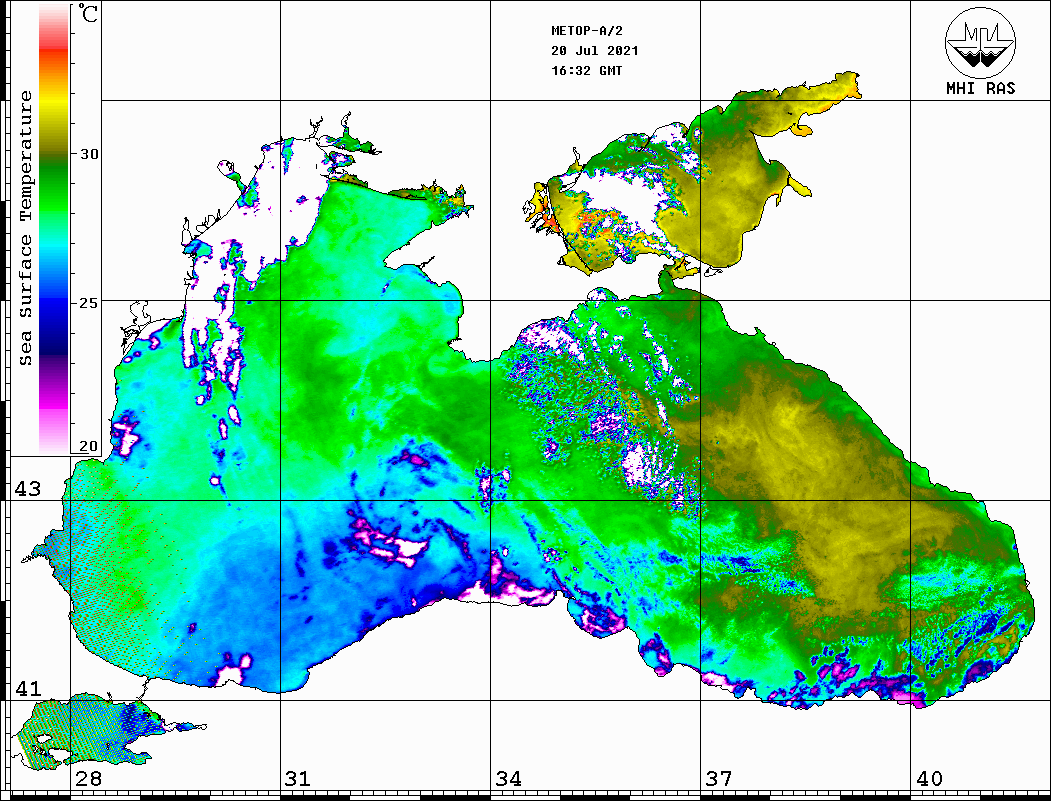Click longitude label '28'
The height and width of the screenshot is (801, 1051).
88,779
